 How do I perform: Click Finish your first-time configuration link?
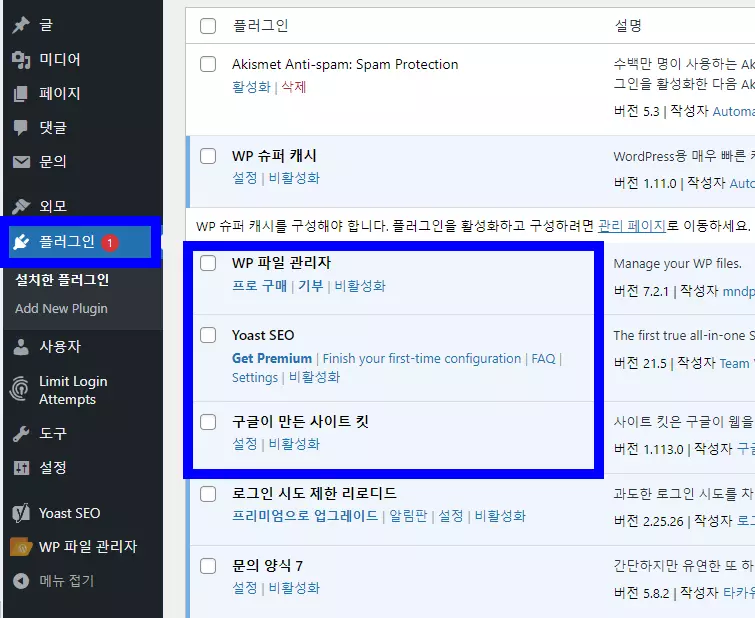(422, 359)
